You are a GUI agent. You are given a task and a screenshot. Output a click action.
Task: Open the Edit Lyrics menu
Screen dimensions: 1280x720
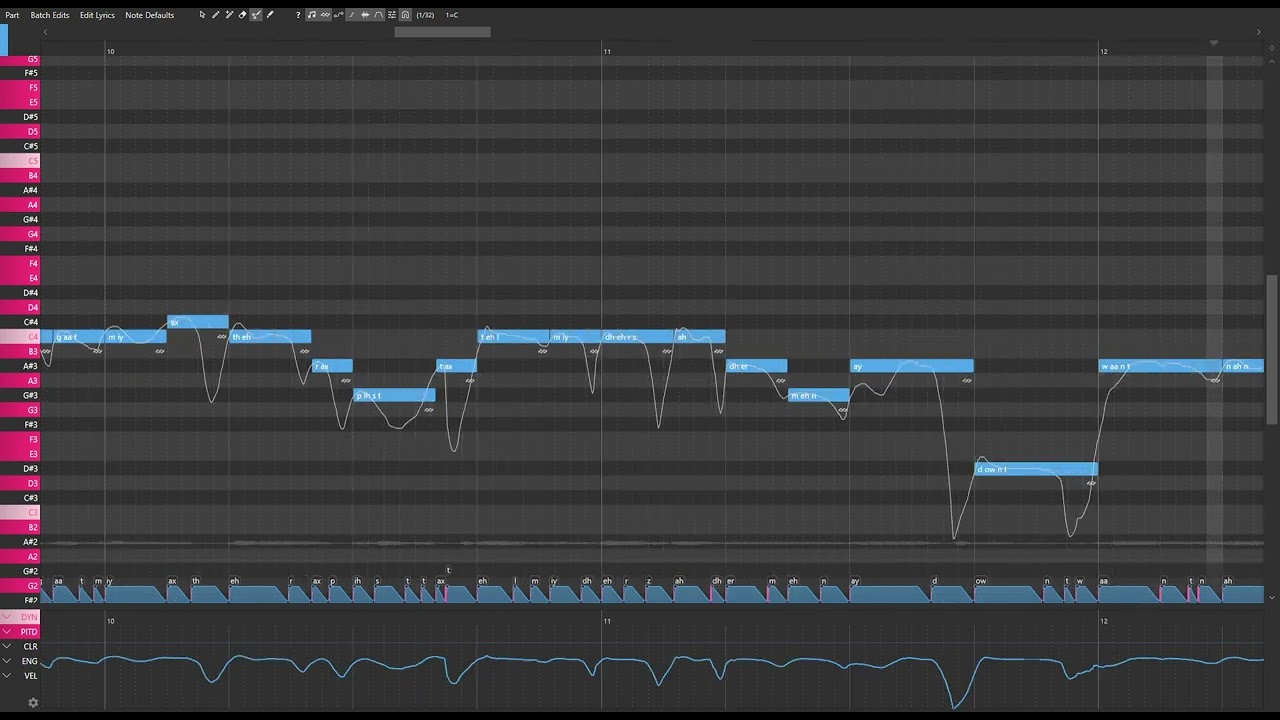click(x=97, y=15)
